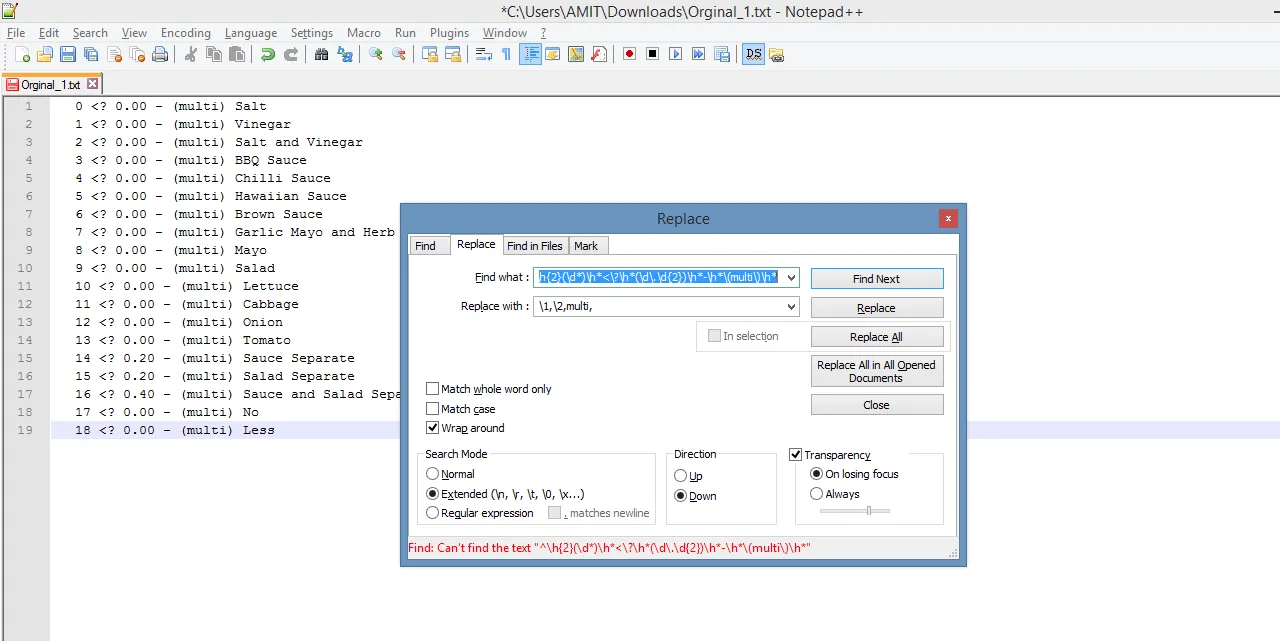The height and width of the screenshot is (641, 1280).
Task: Click the Paste toolbar icon
Action: (236, 54)
